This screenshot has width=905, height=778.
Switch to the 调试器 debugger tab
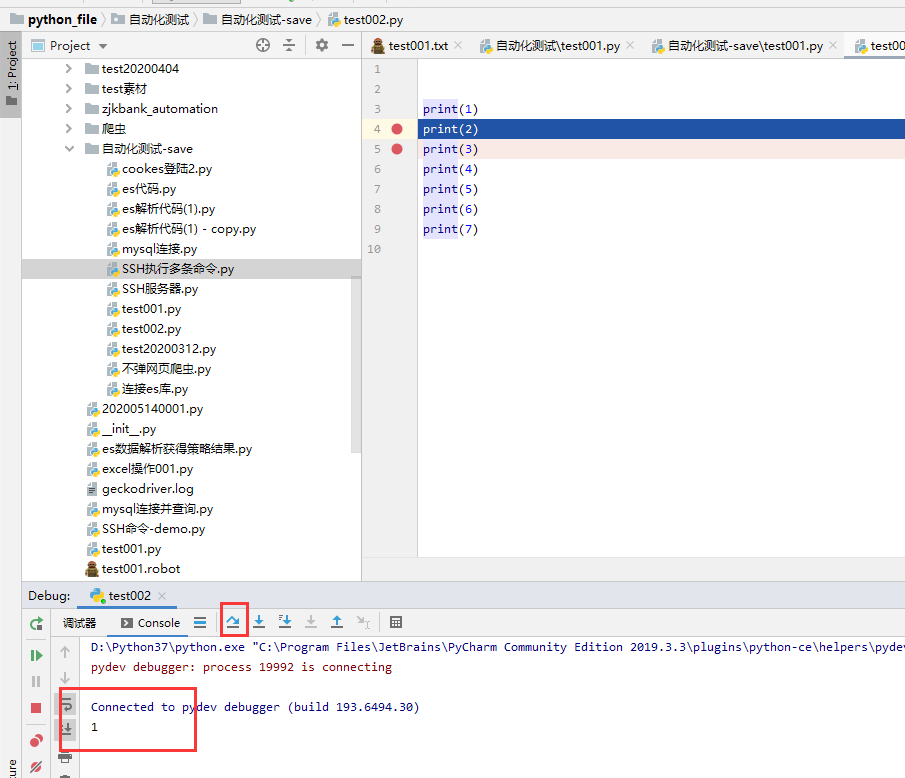point(79,623)
